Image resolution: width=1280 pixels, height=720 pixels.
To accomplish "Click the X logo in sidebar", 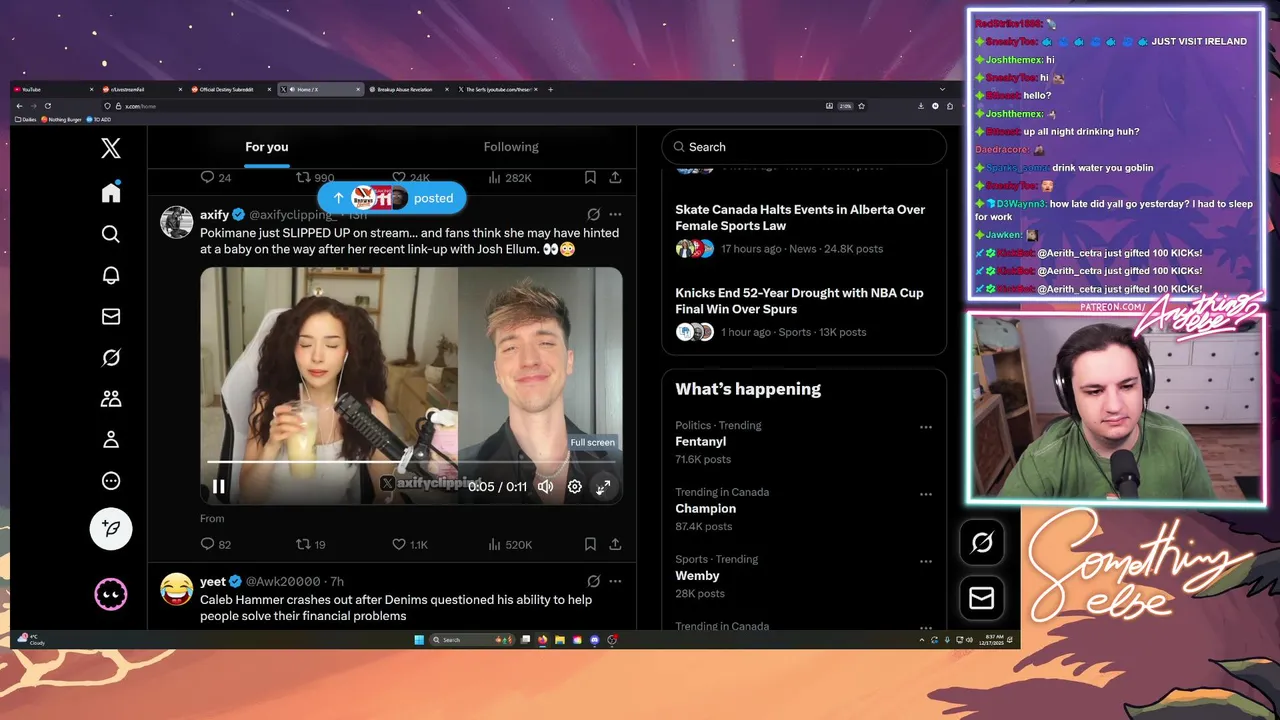I will [x=111, y=148].
